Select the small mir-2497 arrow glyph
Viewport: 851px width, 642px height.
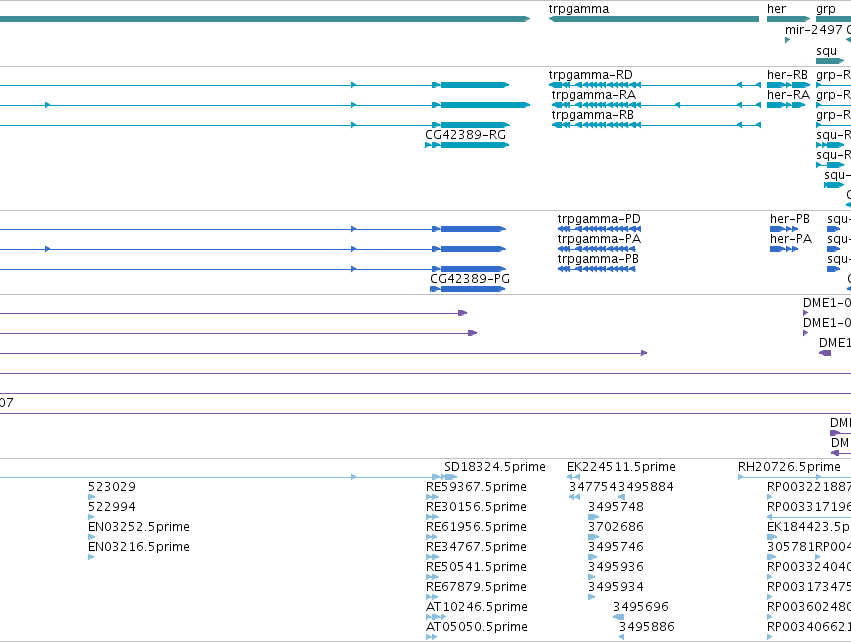click(788, 40)
